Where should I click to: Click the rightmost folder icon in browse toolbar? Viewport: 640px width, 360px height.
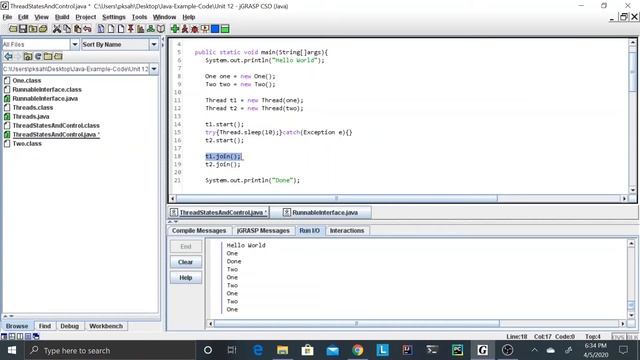tap(58, 56)
